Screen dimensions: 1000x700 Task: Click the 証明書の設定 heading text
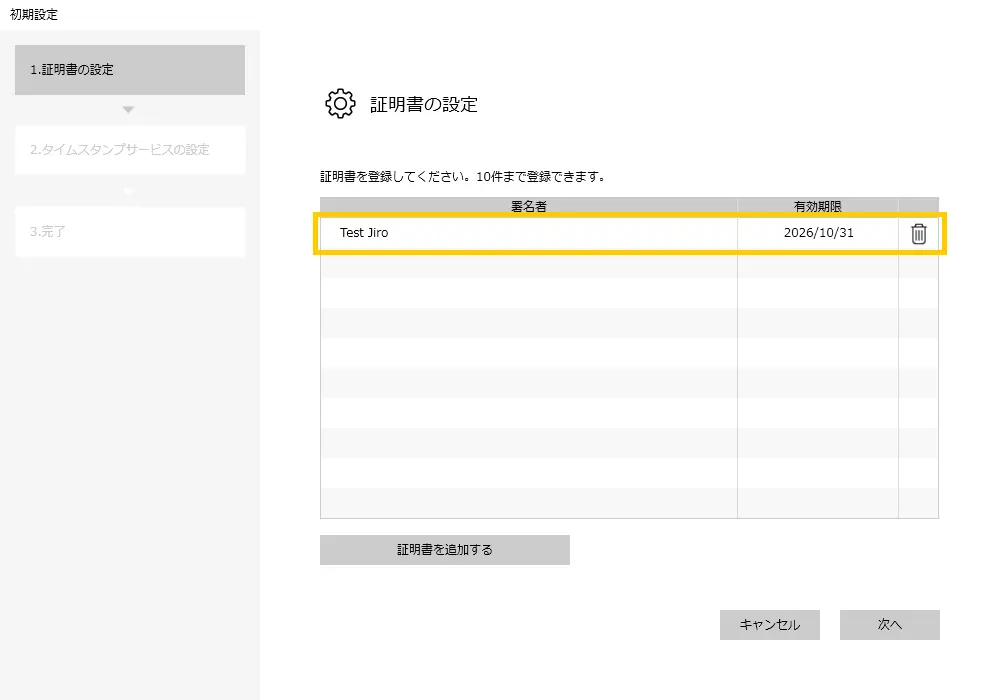(x=424, y=104)
